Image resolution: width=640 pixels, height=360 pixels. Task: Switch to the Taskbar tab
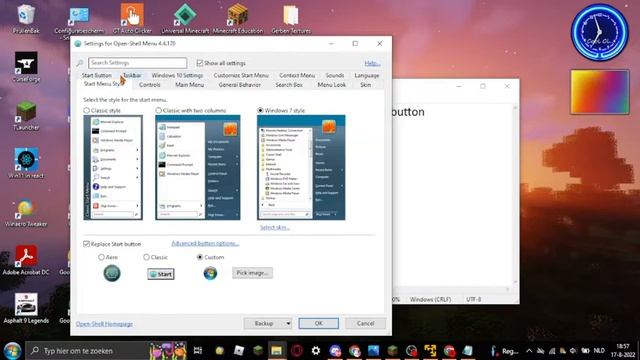click(x=132, y=76)
